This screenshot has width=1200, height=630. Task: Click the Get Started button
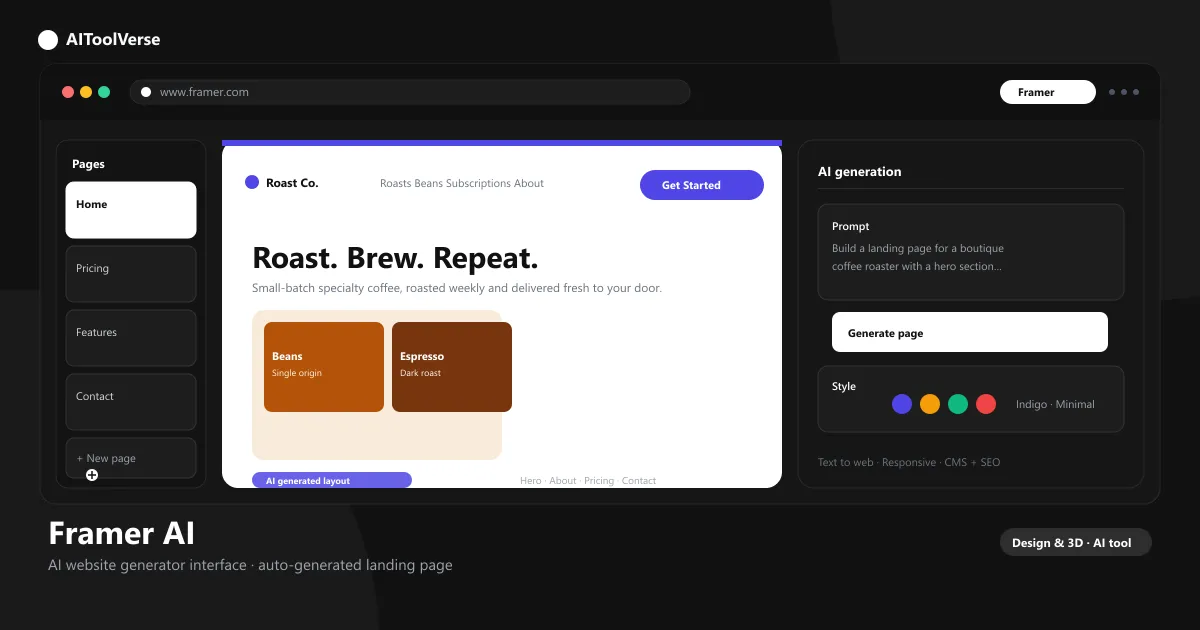pos(702,185)
